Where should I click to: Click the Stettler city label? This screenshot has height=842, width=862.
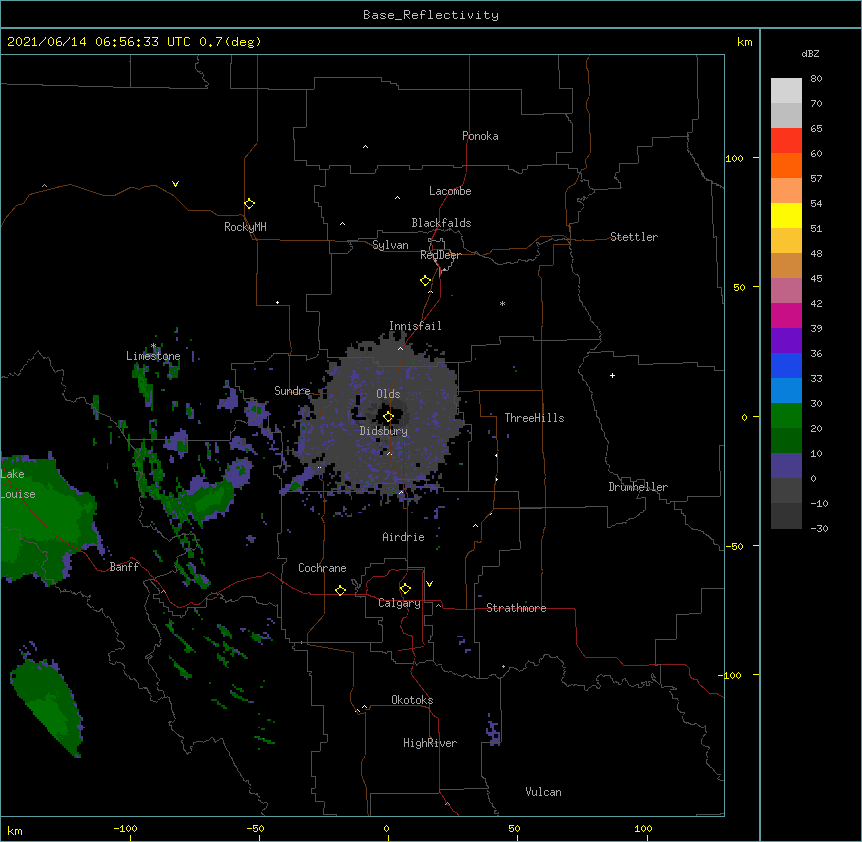click(634, 237)
